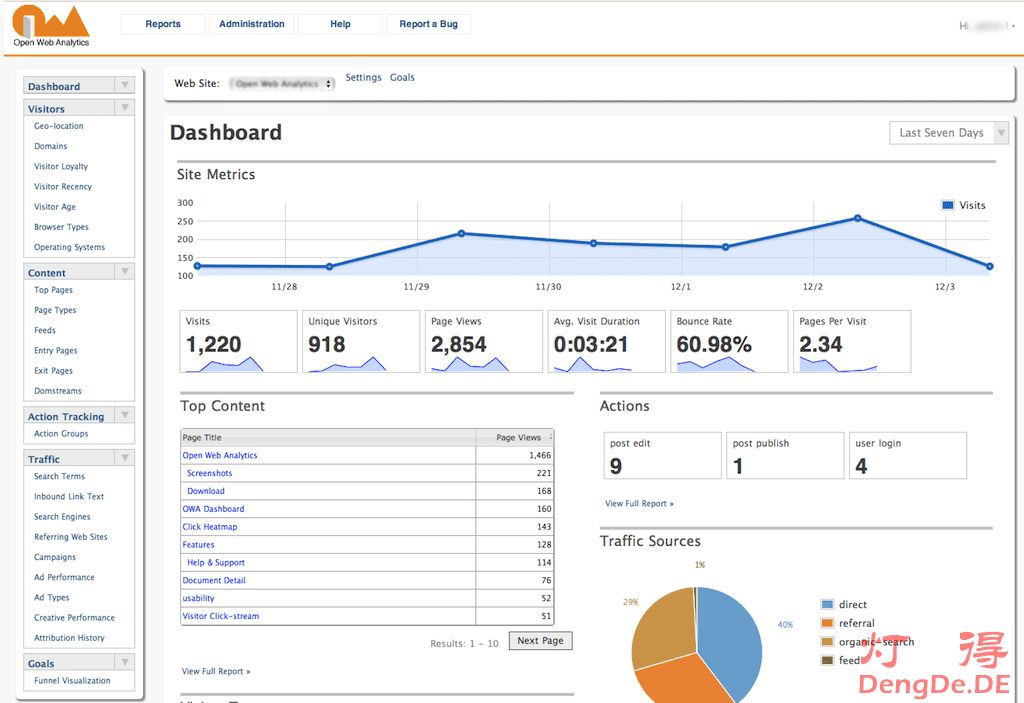Open the Administration menu
Screen dimensions: 1024x703
click(252, 24)
